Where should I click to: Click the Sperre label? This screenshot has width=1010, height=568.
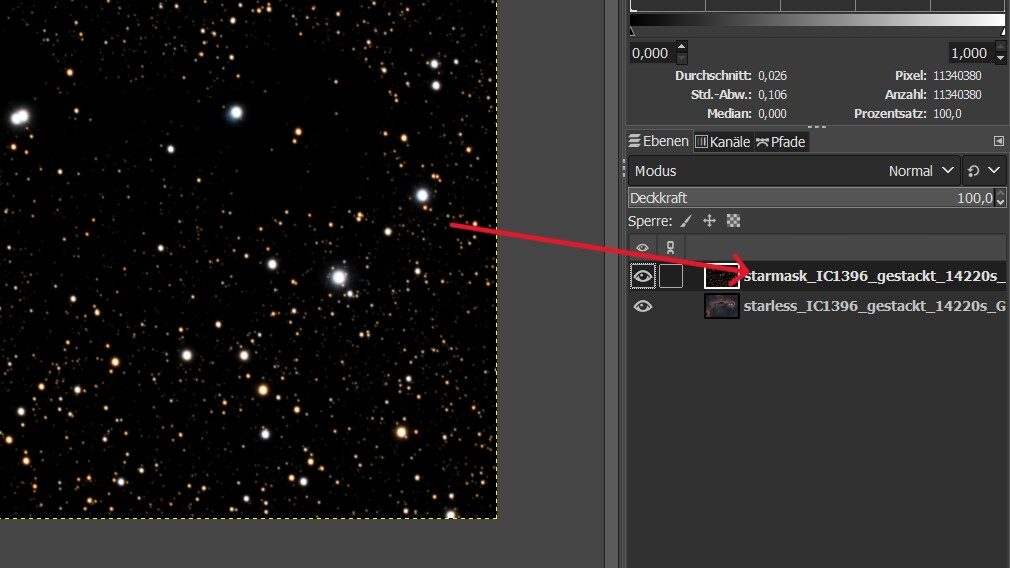pyautogui.click(x=650, y=221)
